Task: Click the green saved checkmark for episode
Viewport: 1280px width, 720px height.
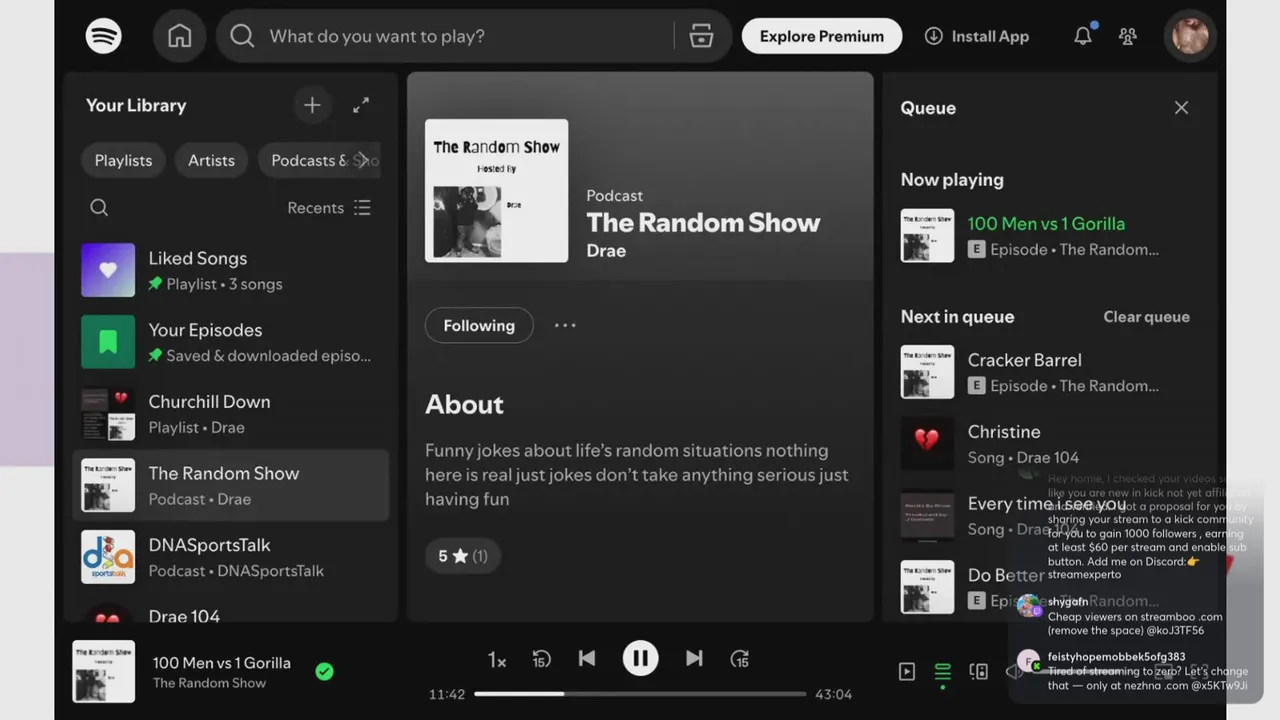Action: click(324, 672)
